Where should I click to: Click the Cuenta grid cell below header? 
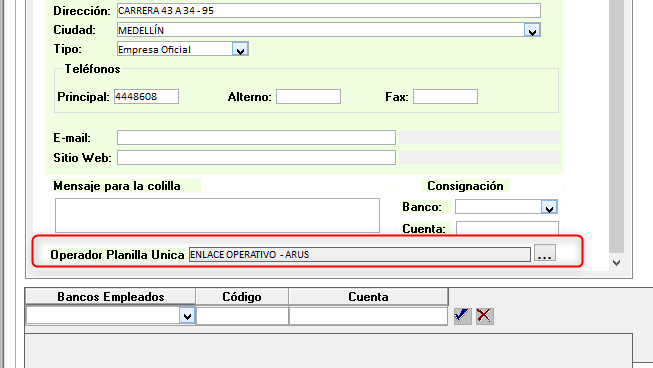point(368,316)
